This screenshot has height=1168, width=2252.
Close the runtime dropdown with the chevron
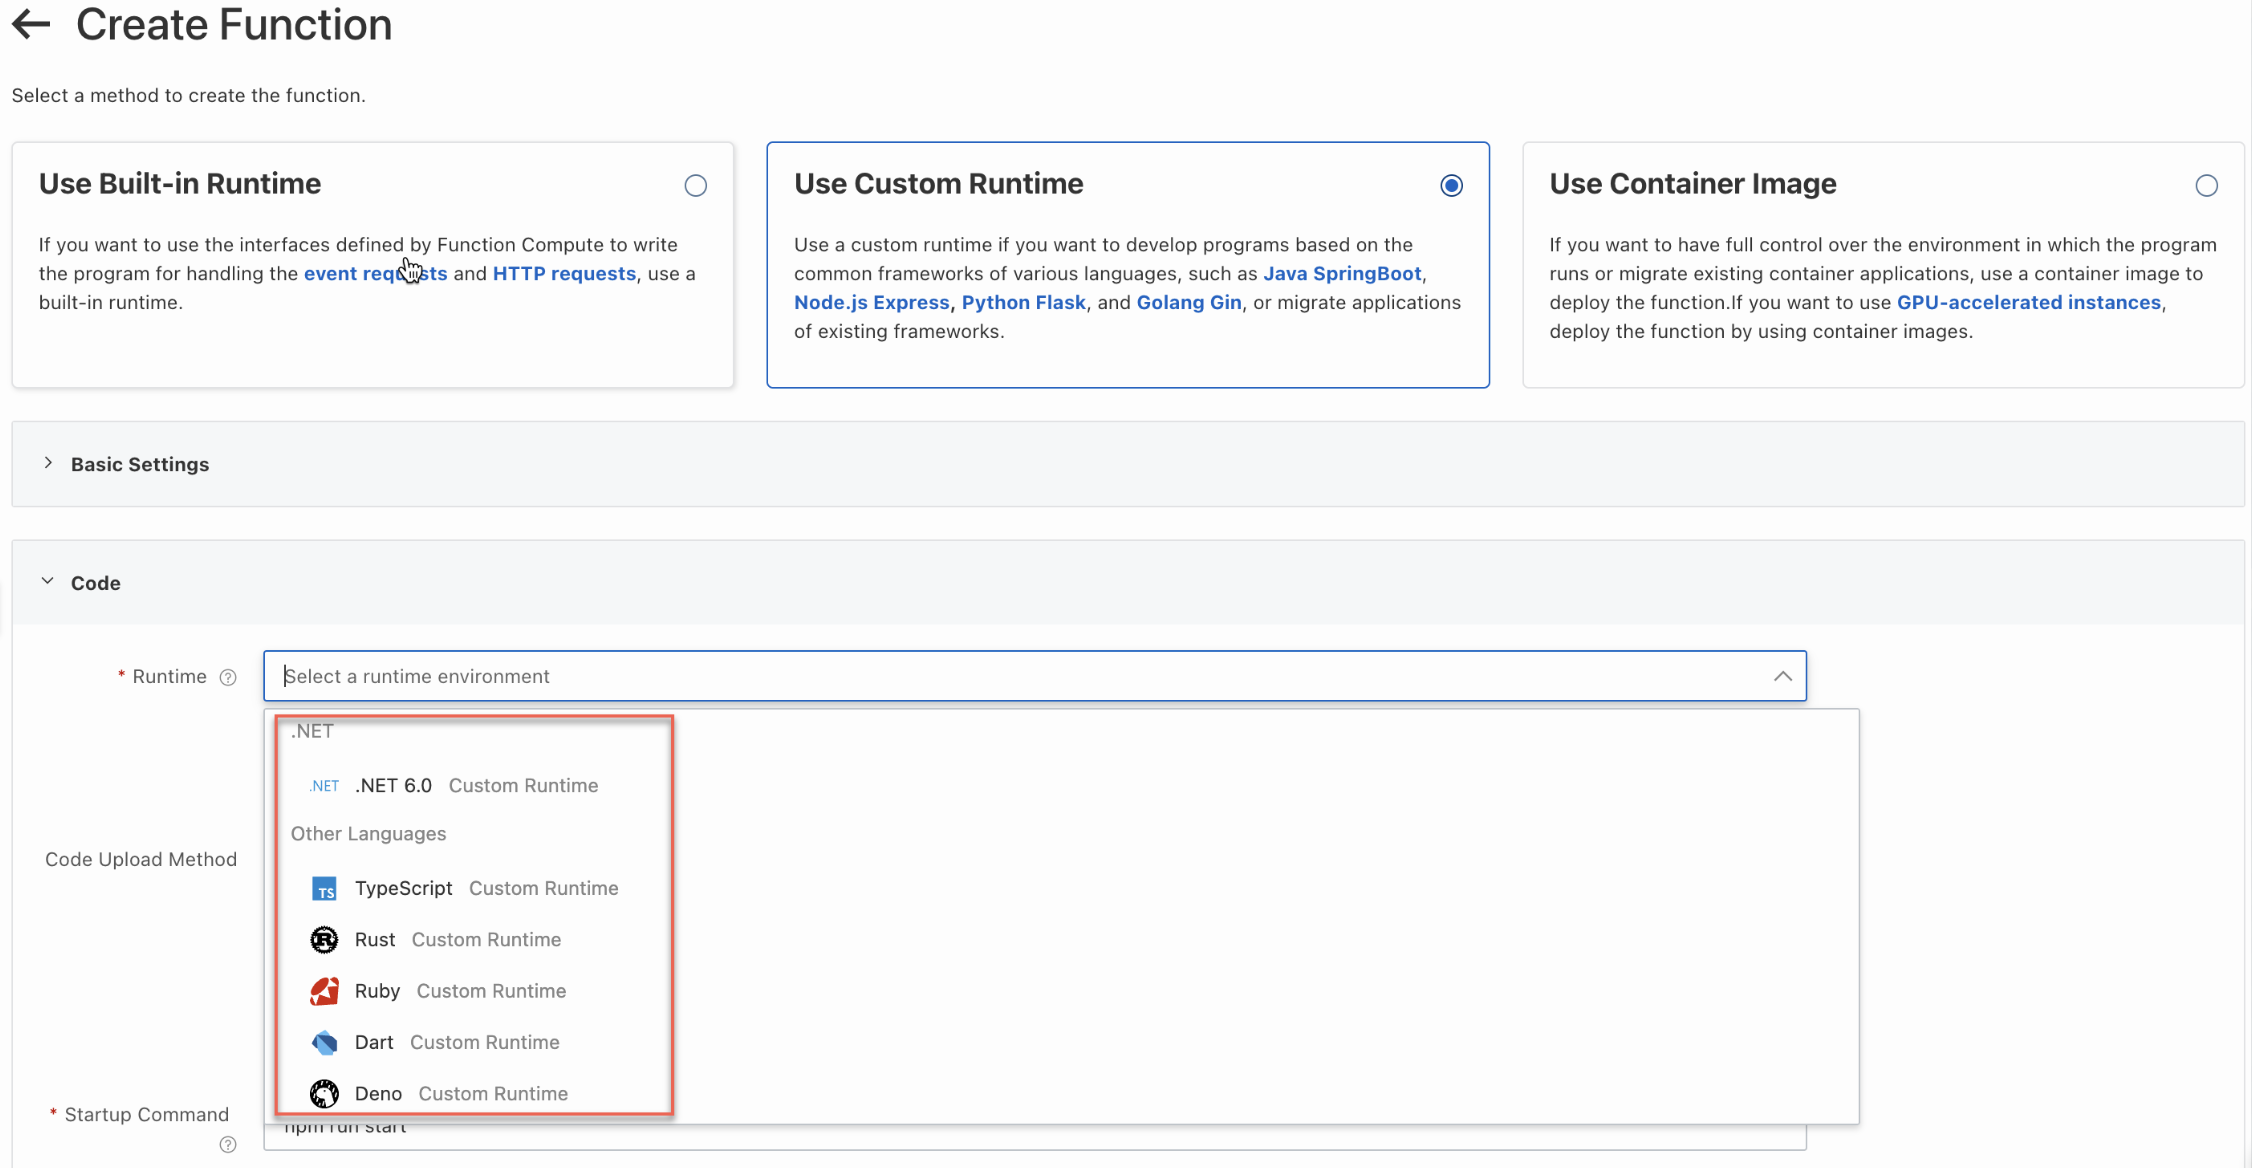(x=1782, y=676)
